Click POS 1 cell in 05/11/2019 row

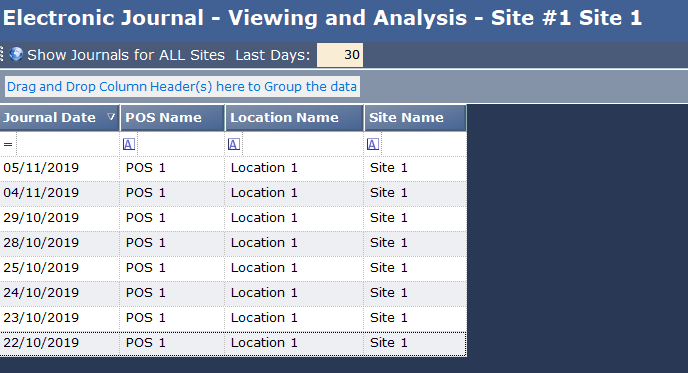tap(172, 168)
